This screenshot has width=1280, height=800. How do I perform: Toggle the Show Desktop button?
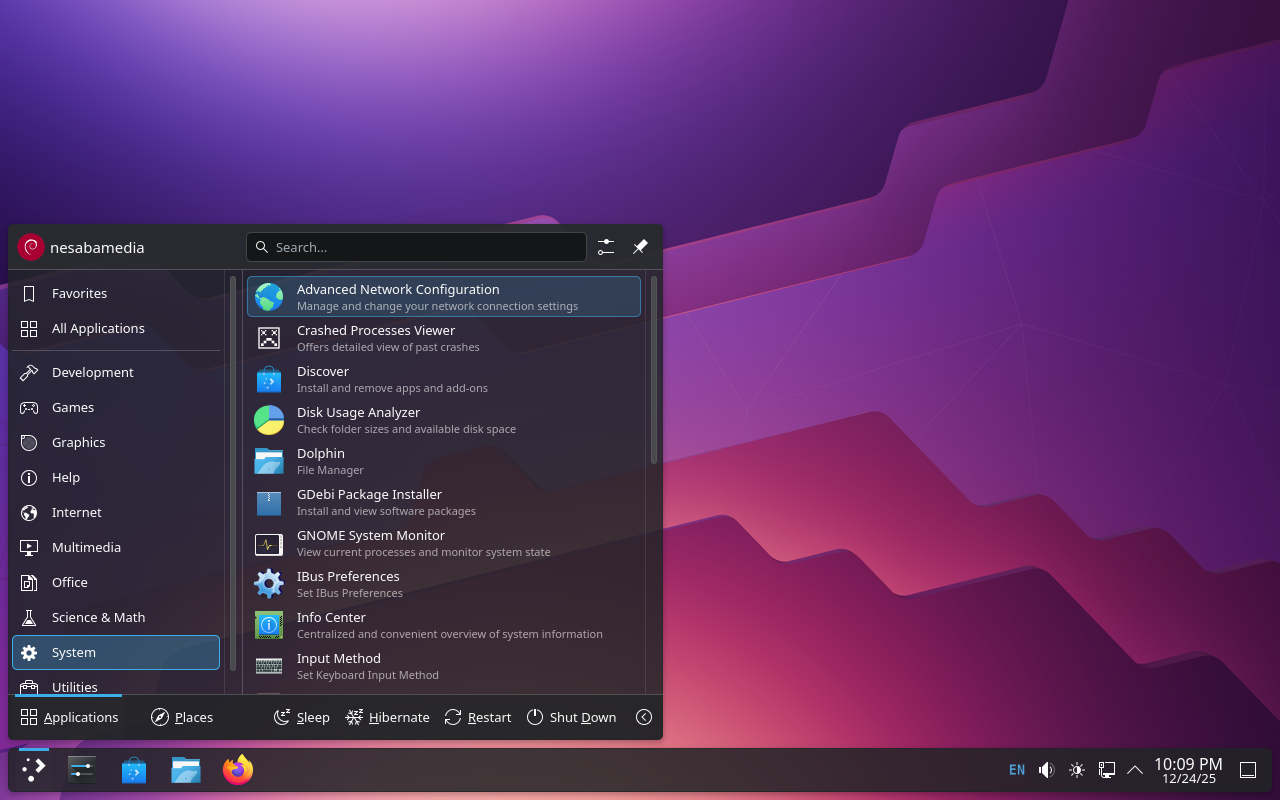click(x=1248, y=770)
